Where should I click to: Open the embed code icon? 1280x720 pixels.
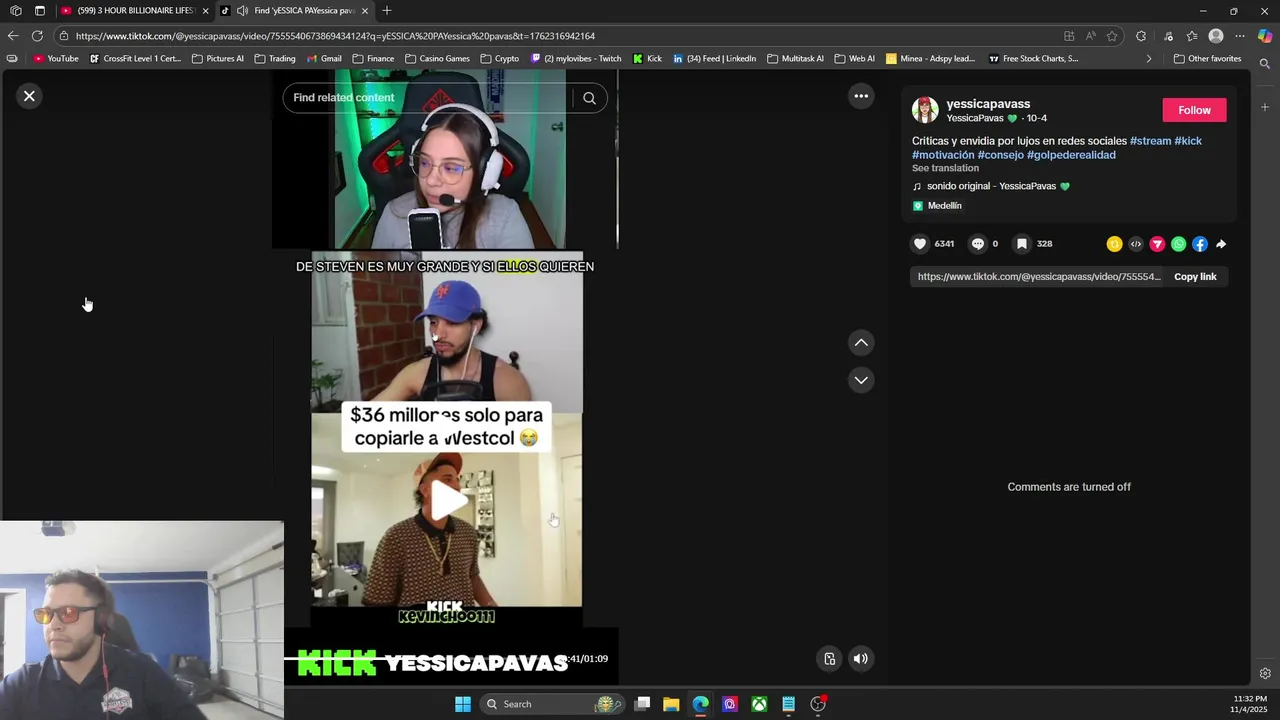click(1136, 244)
